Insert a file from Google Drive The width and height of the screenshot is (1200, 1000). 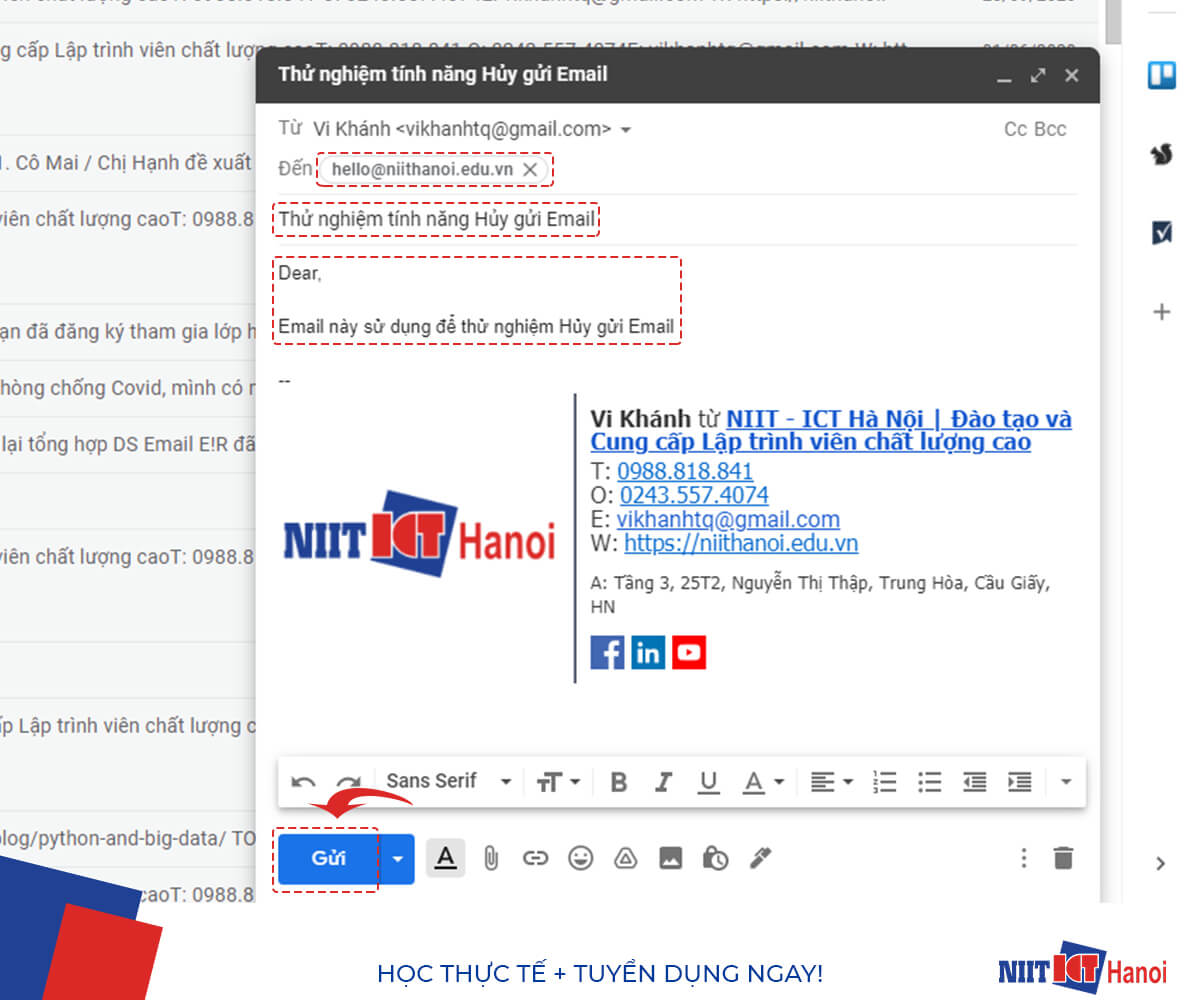point(626,858)
